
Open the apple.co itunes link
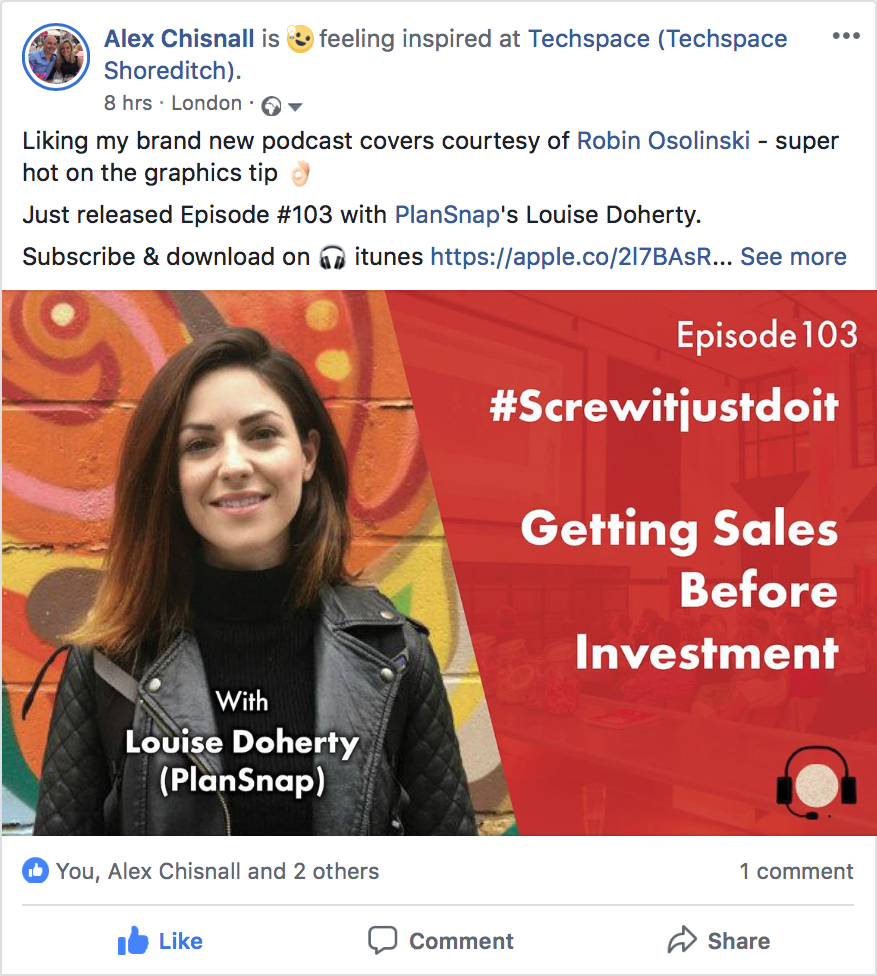[581, 256]
